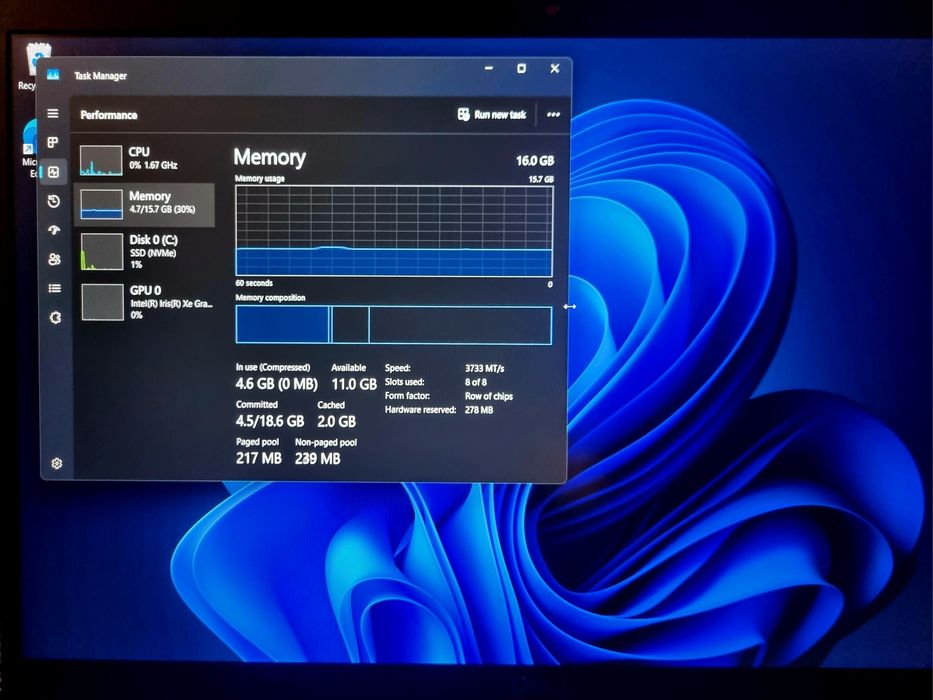Select the Disk 0 (C:) entry

tap(145, 252)
